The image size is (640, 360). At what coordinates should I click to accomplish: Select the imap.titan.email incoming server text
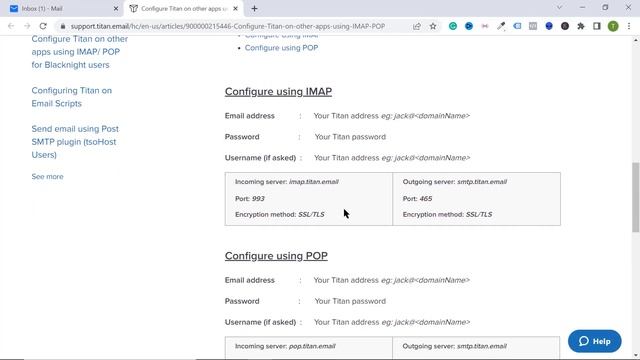point(314,182)
